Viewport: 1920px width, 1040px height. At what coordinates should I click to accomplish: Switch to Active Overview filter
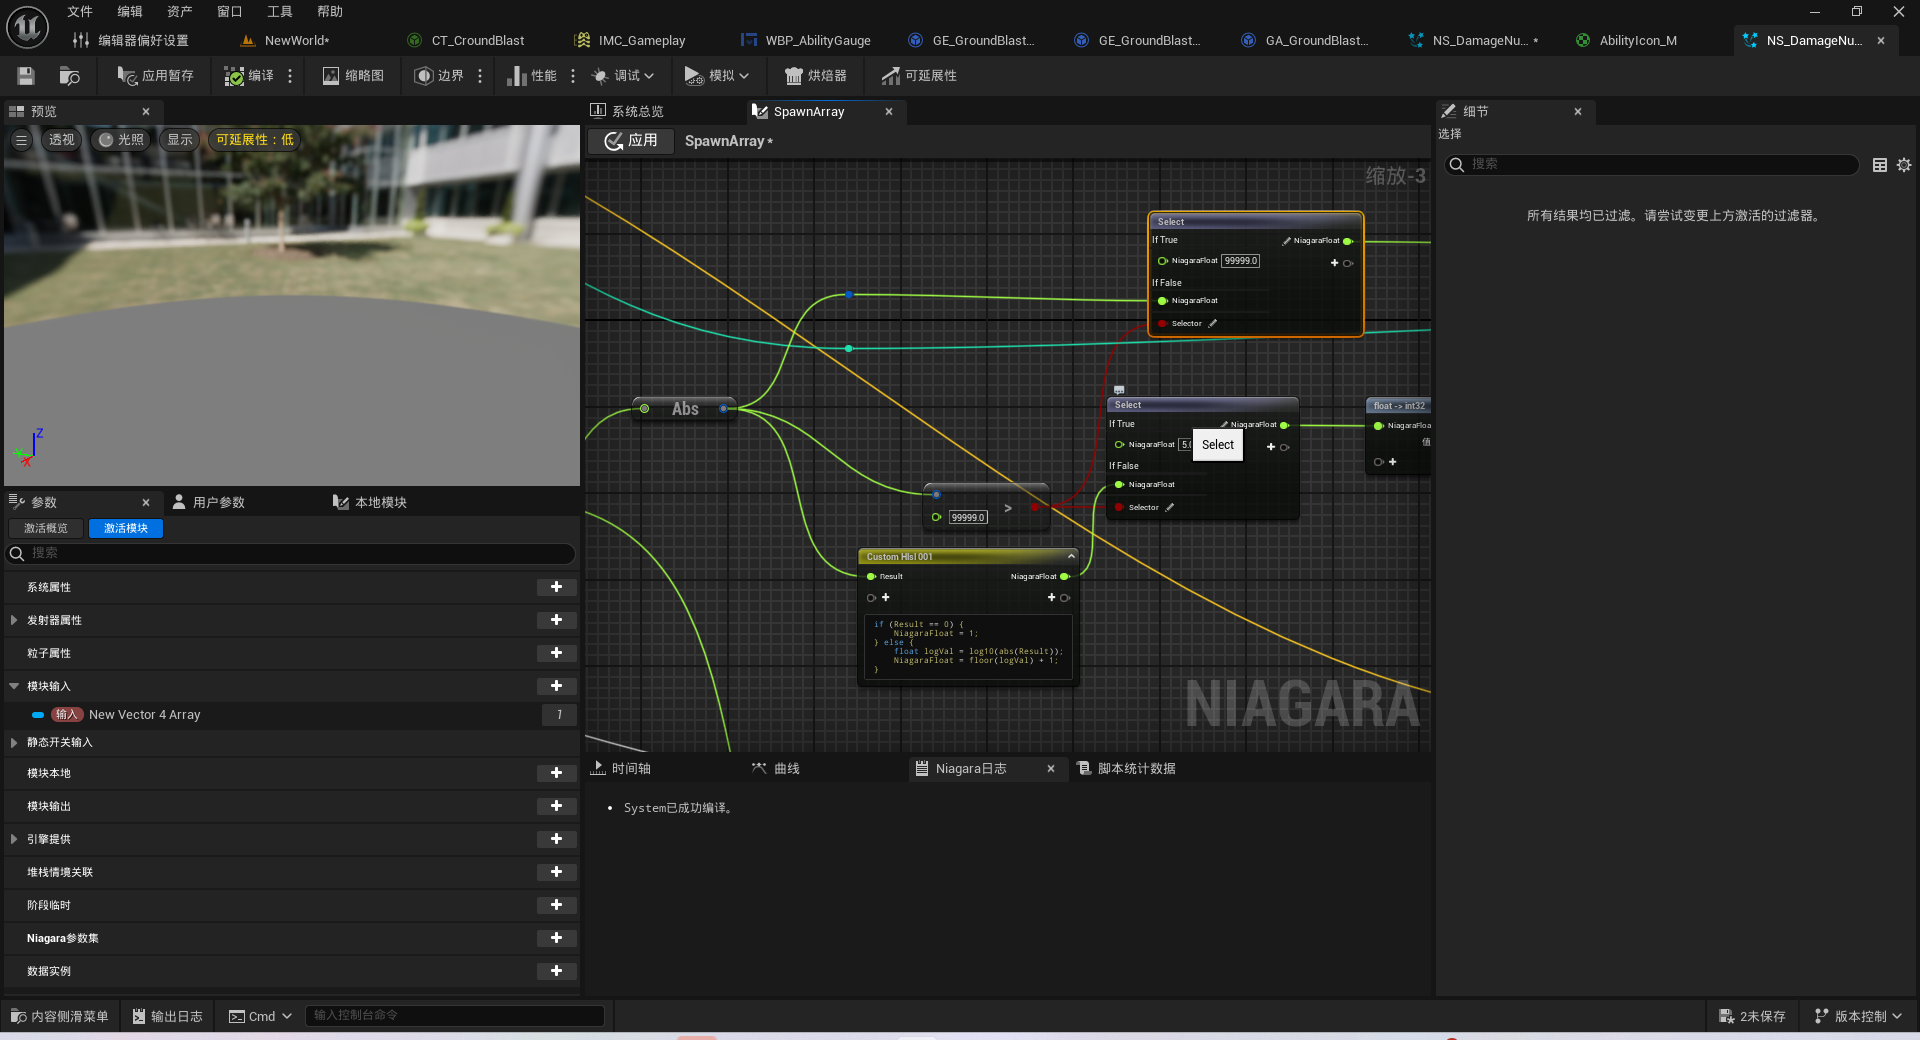pyautogui.click(x=46, y=528)
